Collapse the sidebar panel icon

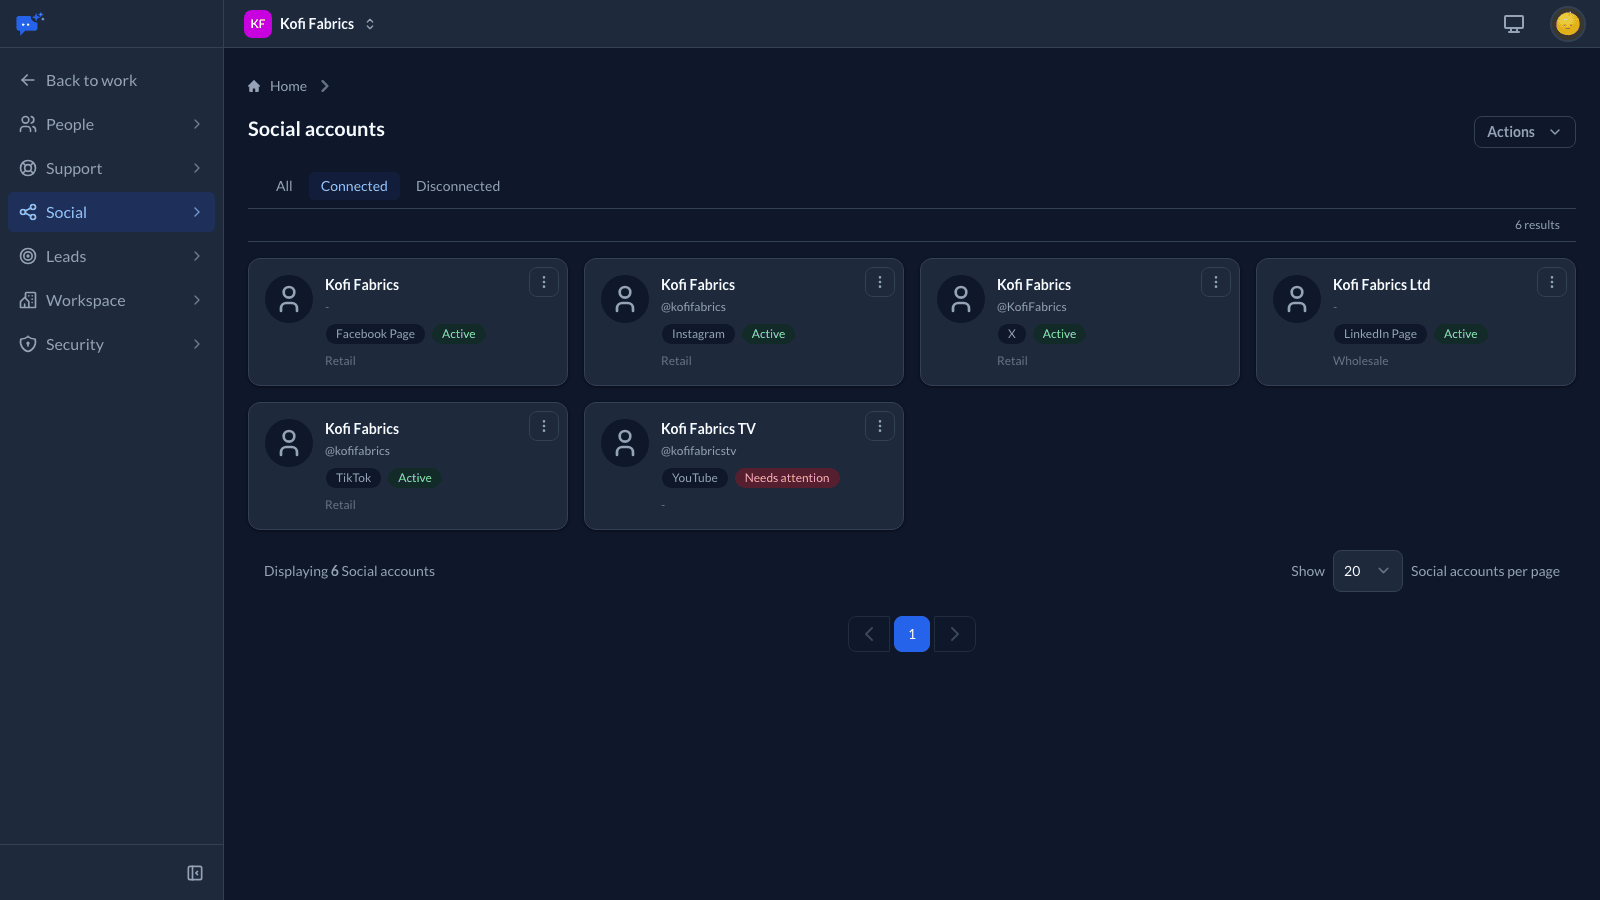[195, 873]
